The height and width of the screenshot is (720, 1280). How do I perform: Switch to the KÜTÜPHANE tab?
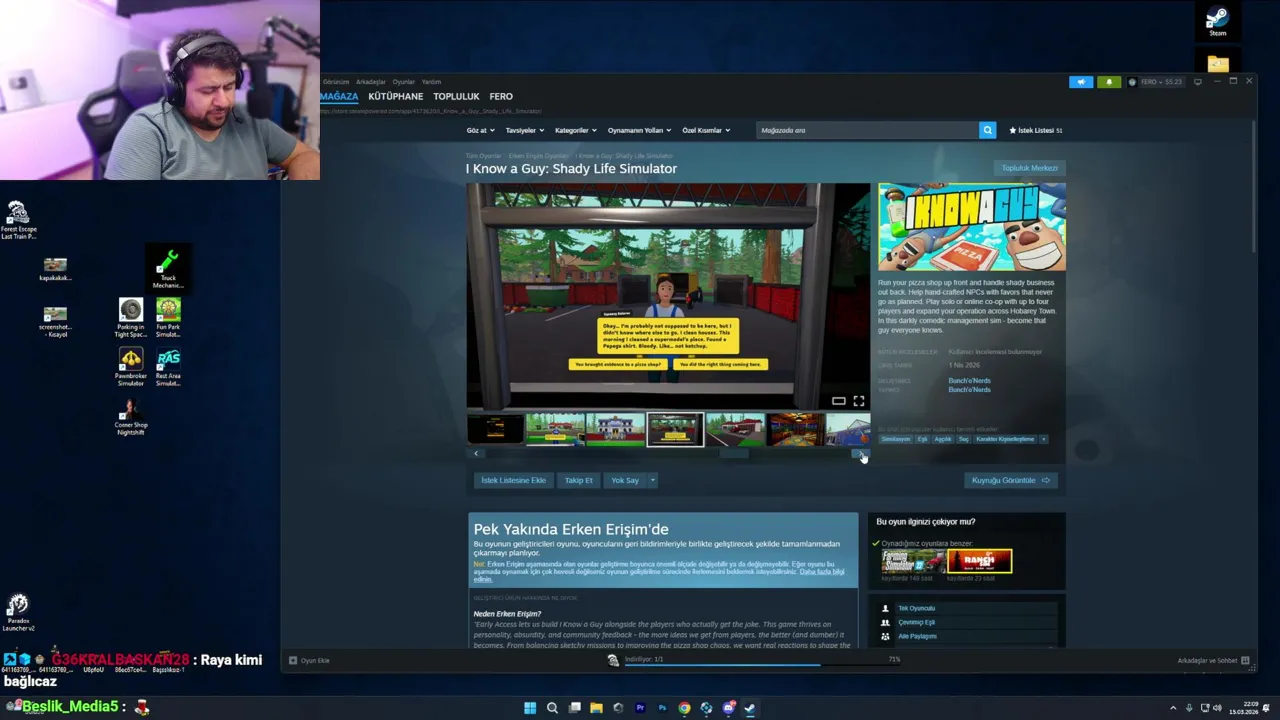(x=395, y=97)
